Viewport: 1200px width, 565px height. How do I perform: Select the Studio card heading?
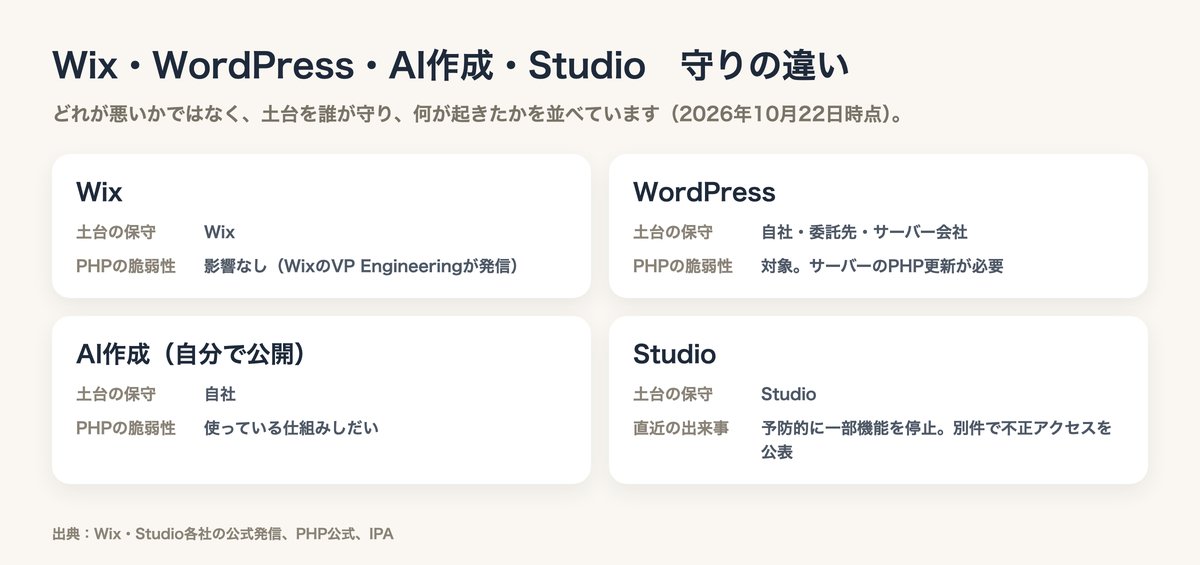(674, 354)
